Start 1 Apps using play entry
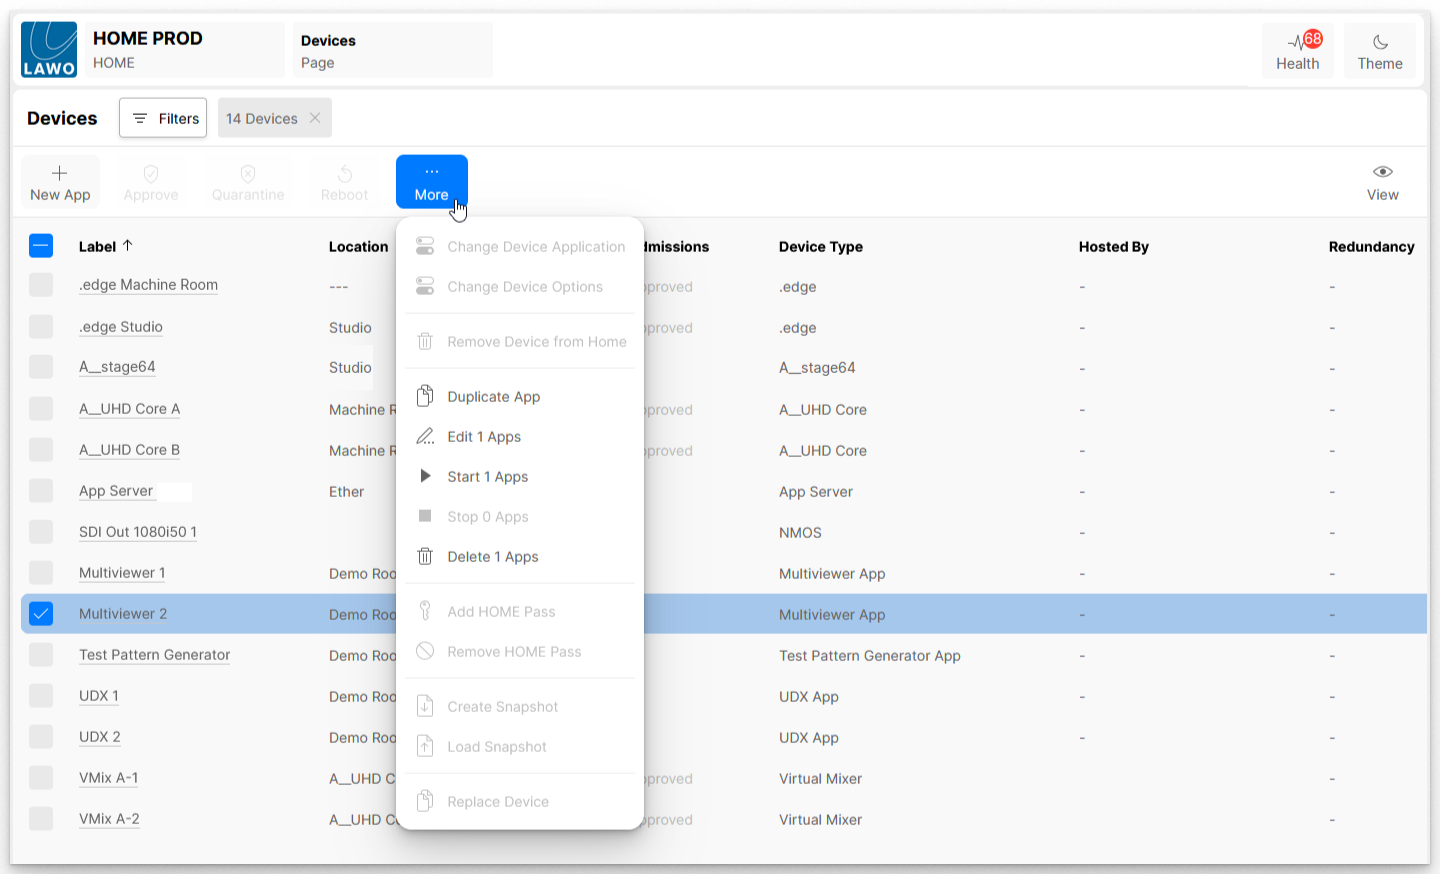Viewport: 1440px width, 874px height. click(487, 477)
